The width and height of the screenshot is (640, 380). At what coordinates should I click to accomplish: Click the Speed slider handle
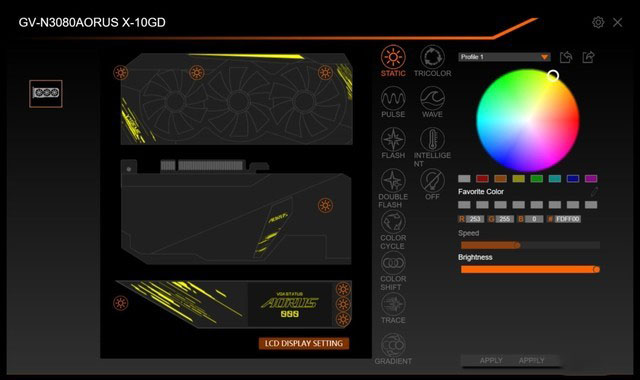coord(517,245)
